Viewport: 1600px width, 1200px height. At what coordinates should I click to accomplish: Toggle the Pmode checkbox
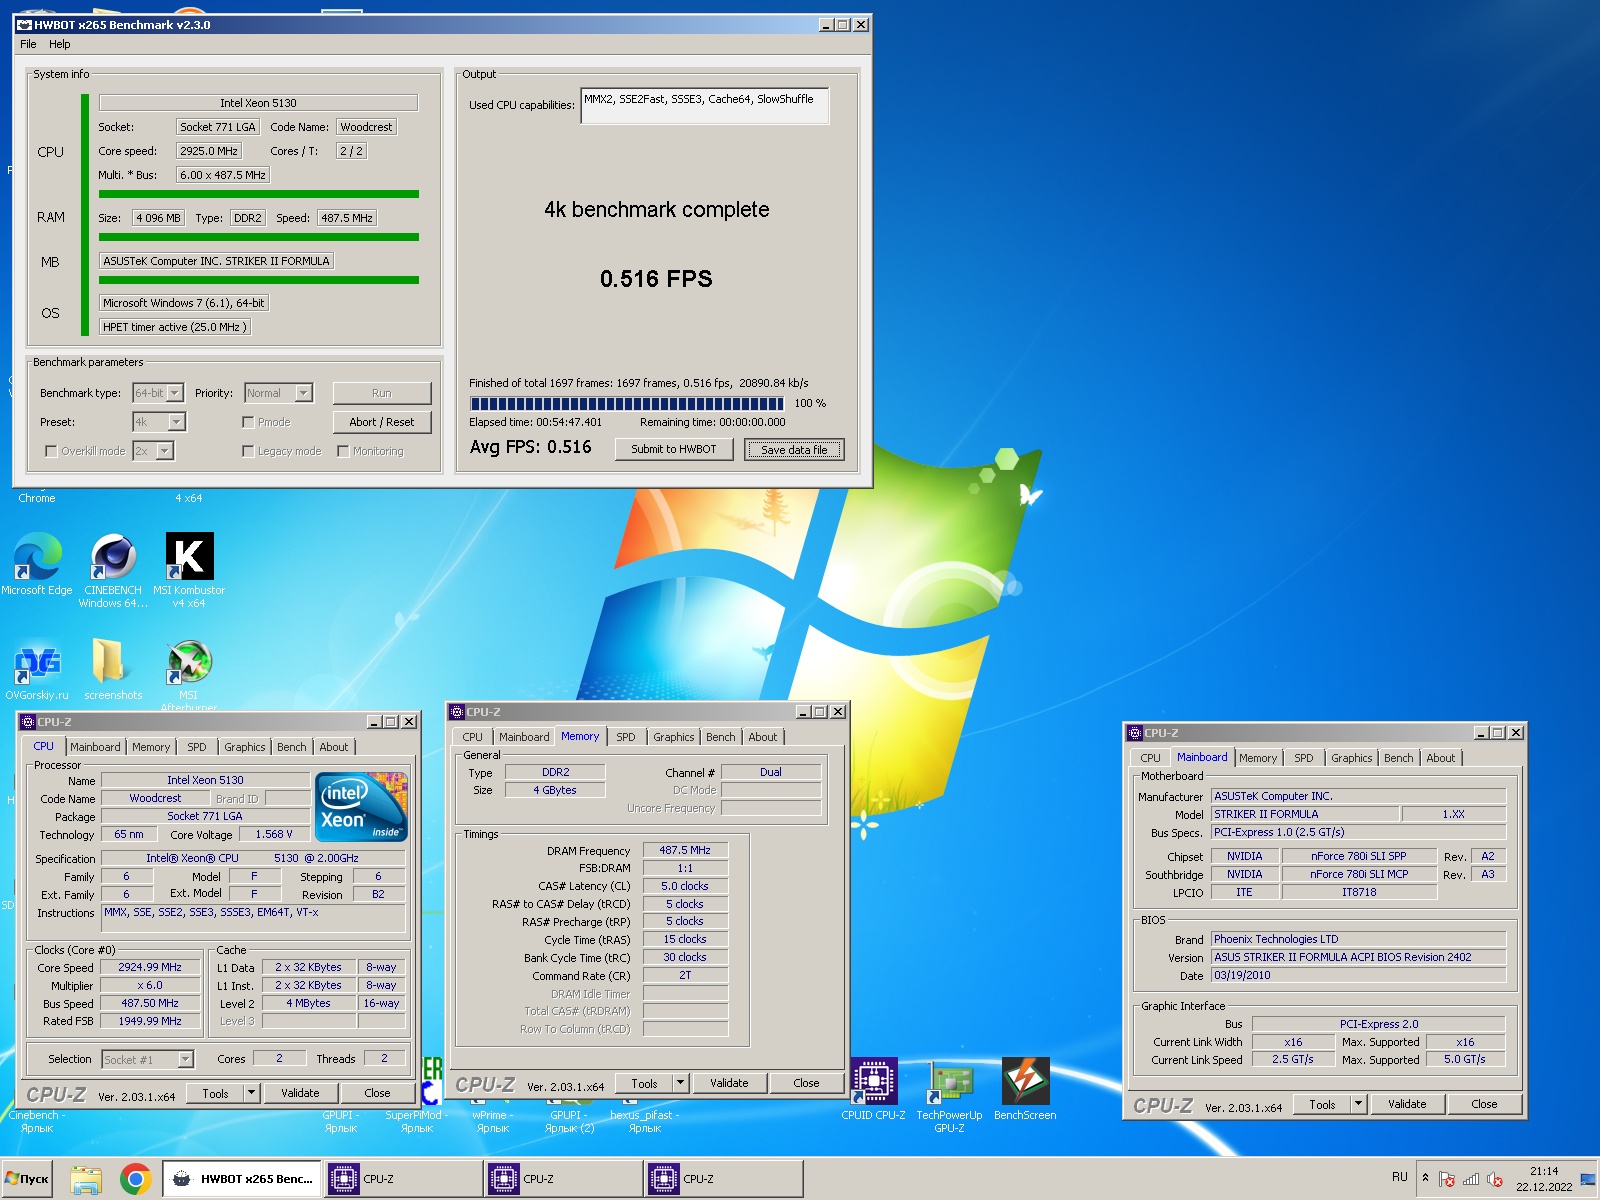tap(248, 422)
